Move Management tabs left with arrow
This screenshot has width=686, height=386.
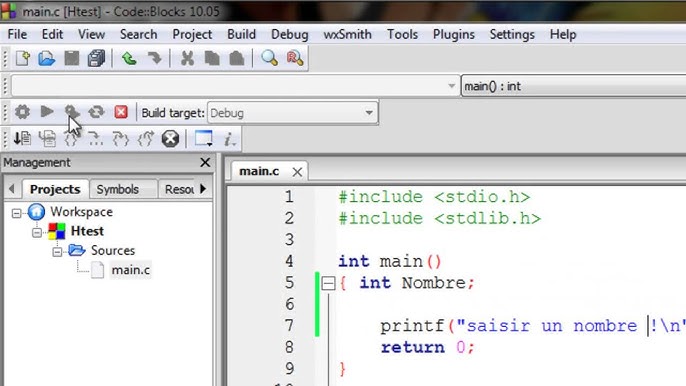[11, 189]
